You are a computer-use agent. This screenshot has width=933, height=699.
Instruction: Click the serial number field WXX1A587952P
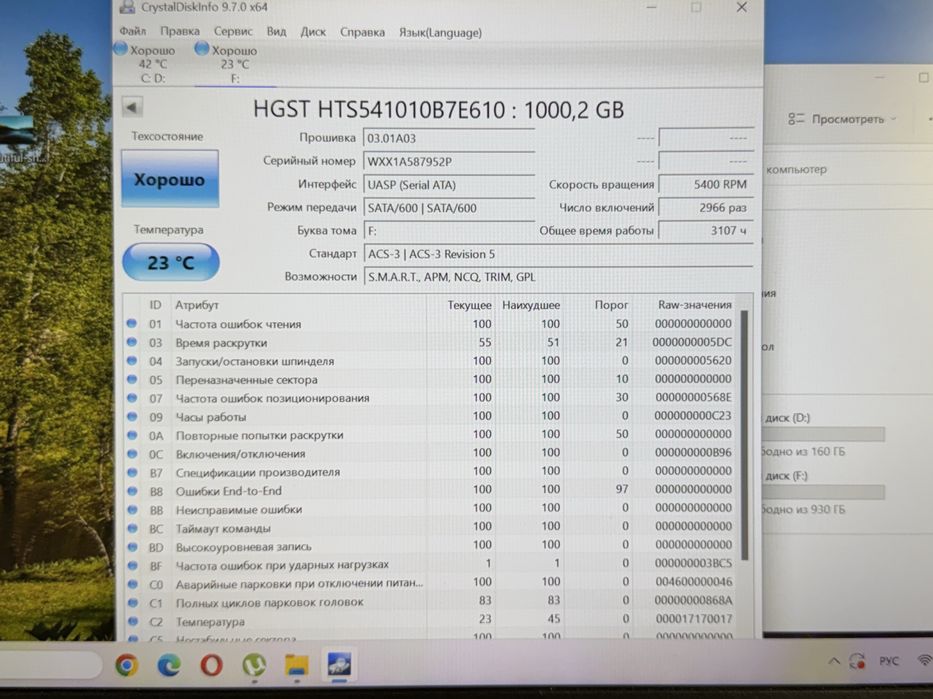pyautogui.click(x=449, y=161)
